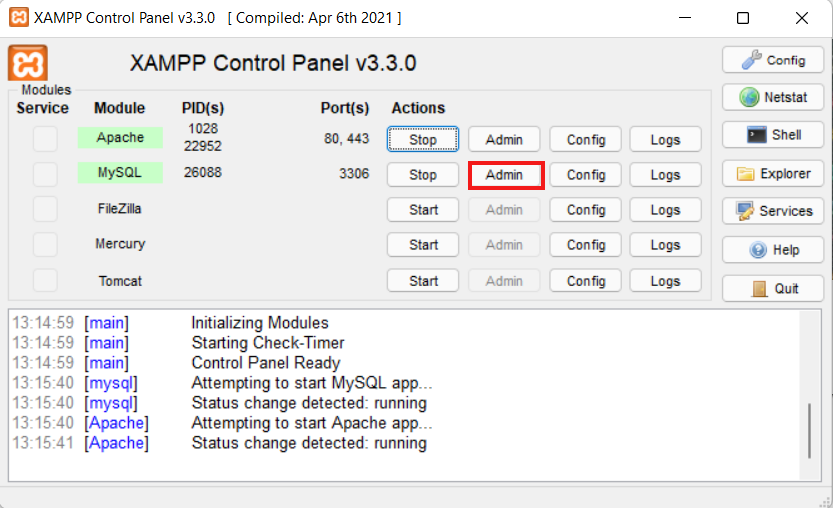Click the Quit button
Viewport: 833px width, 508px height.
773,289
